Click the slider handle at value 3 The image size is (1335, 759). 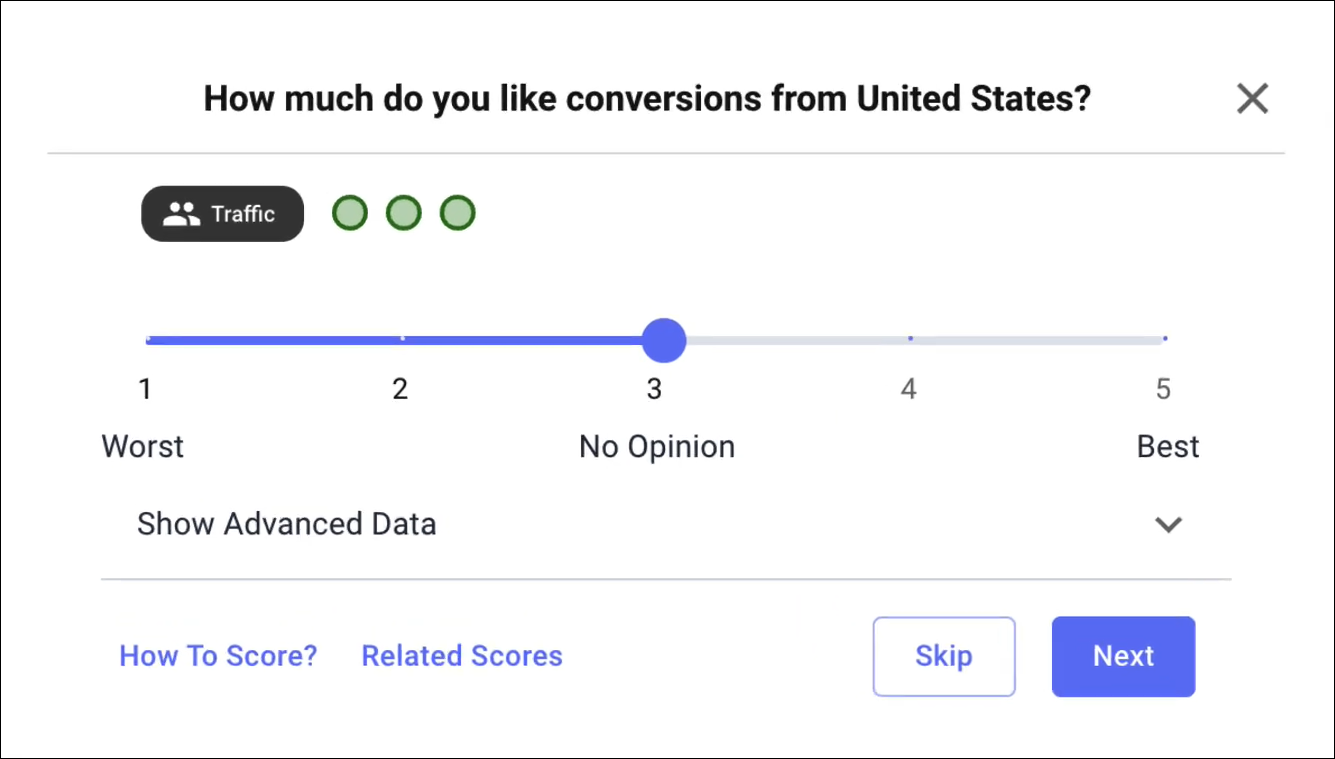(x=663, y=340)
